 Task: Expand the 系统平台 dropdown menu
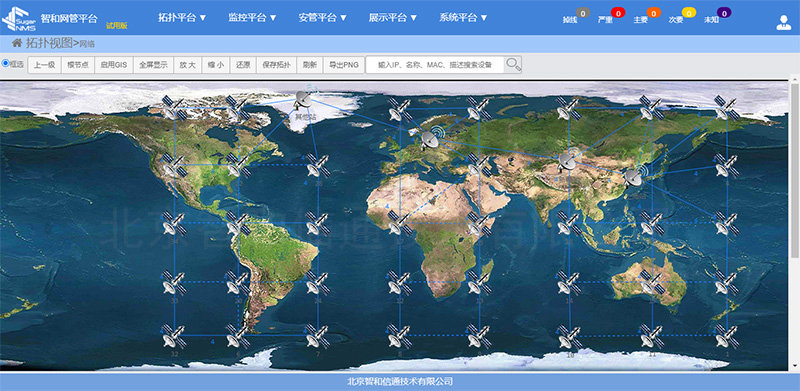(463, 17)
